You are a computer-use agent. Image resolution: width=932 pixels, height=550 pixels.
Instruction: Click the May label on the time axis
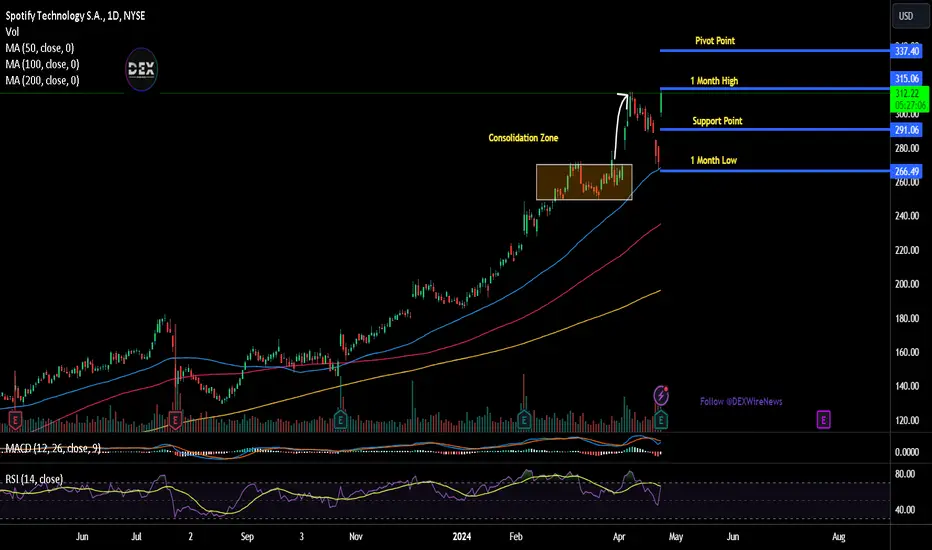[676, 536]
